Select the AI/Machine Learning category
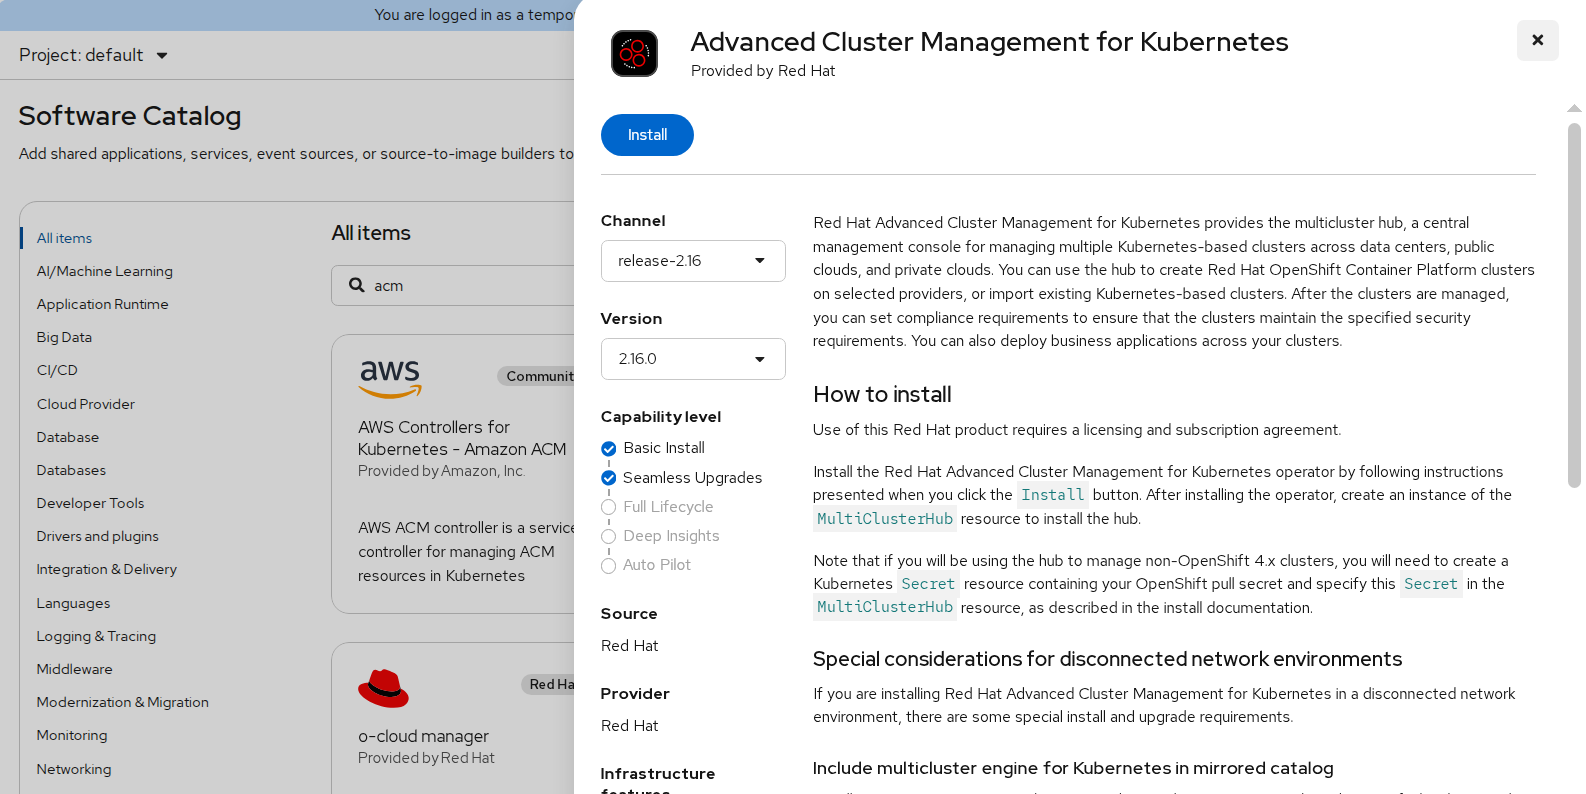This screenshot has width=1586, height=794. 104,271
